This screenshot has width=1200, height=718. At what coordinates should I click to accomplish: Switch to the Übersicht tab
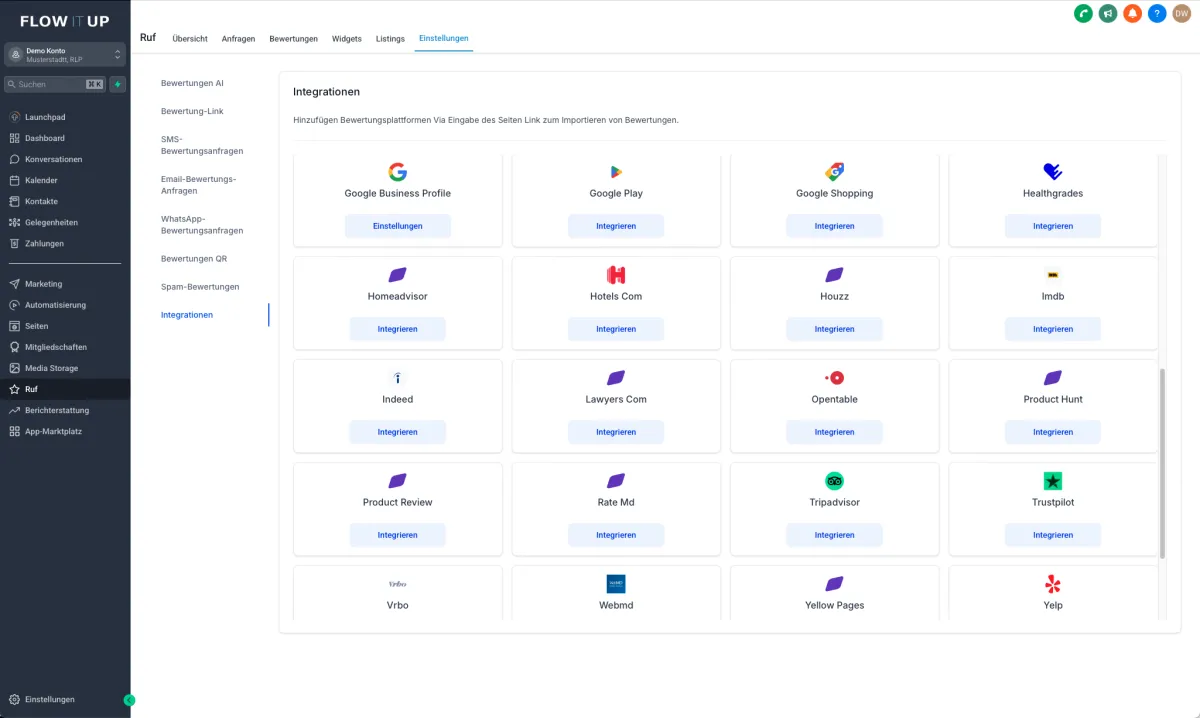point(190,39)
